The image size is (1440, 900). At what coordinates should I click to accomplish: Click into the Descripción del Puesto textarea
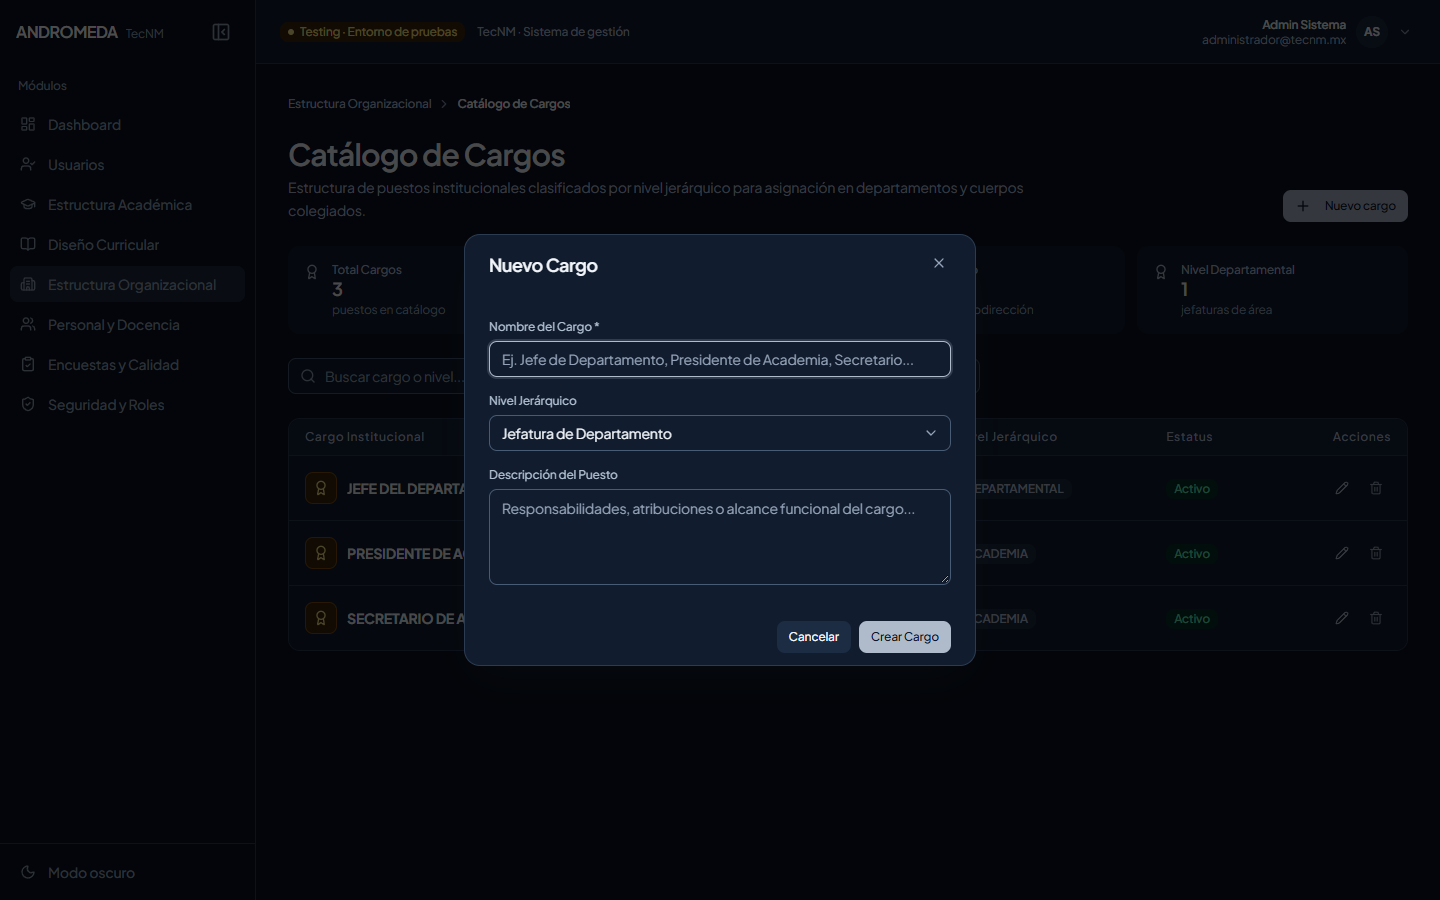720,537
